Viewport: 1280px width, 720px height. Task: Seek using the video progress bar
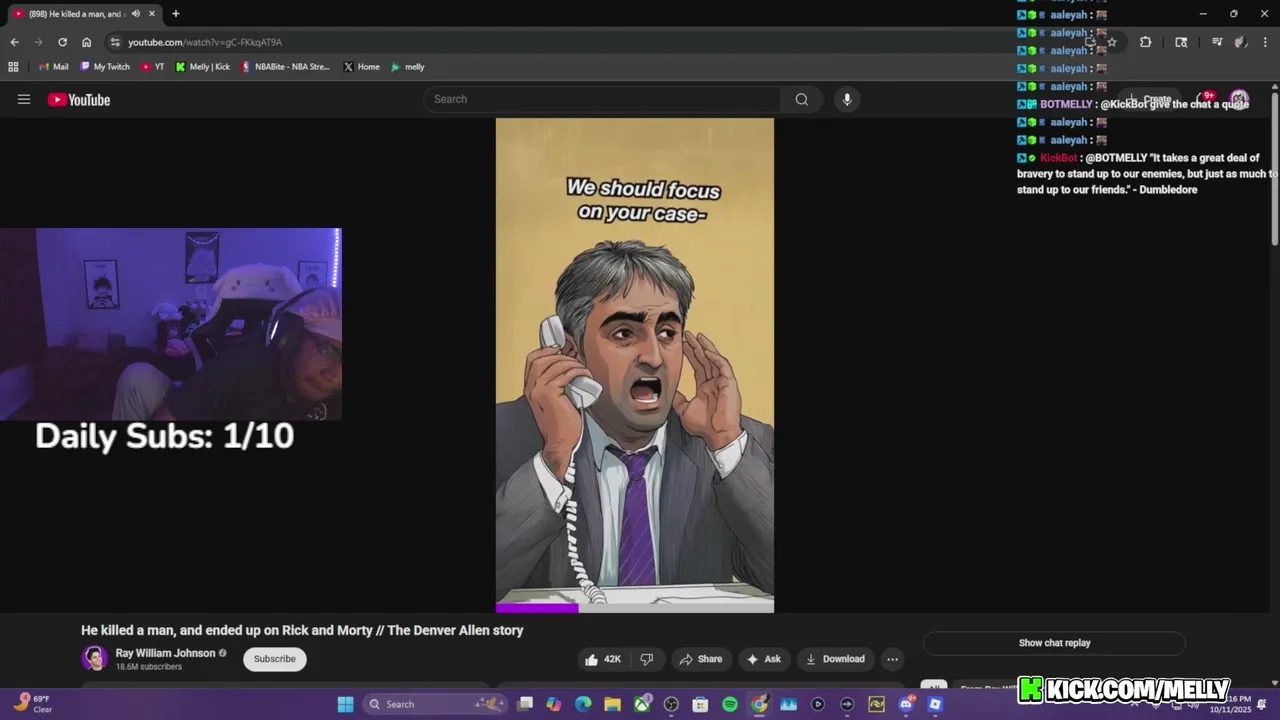[x=635, y=607]
